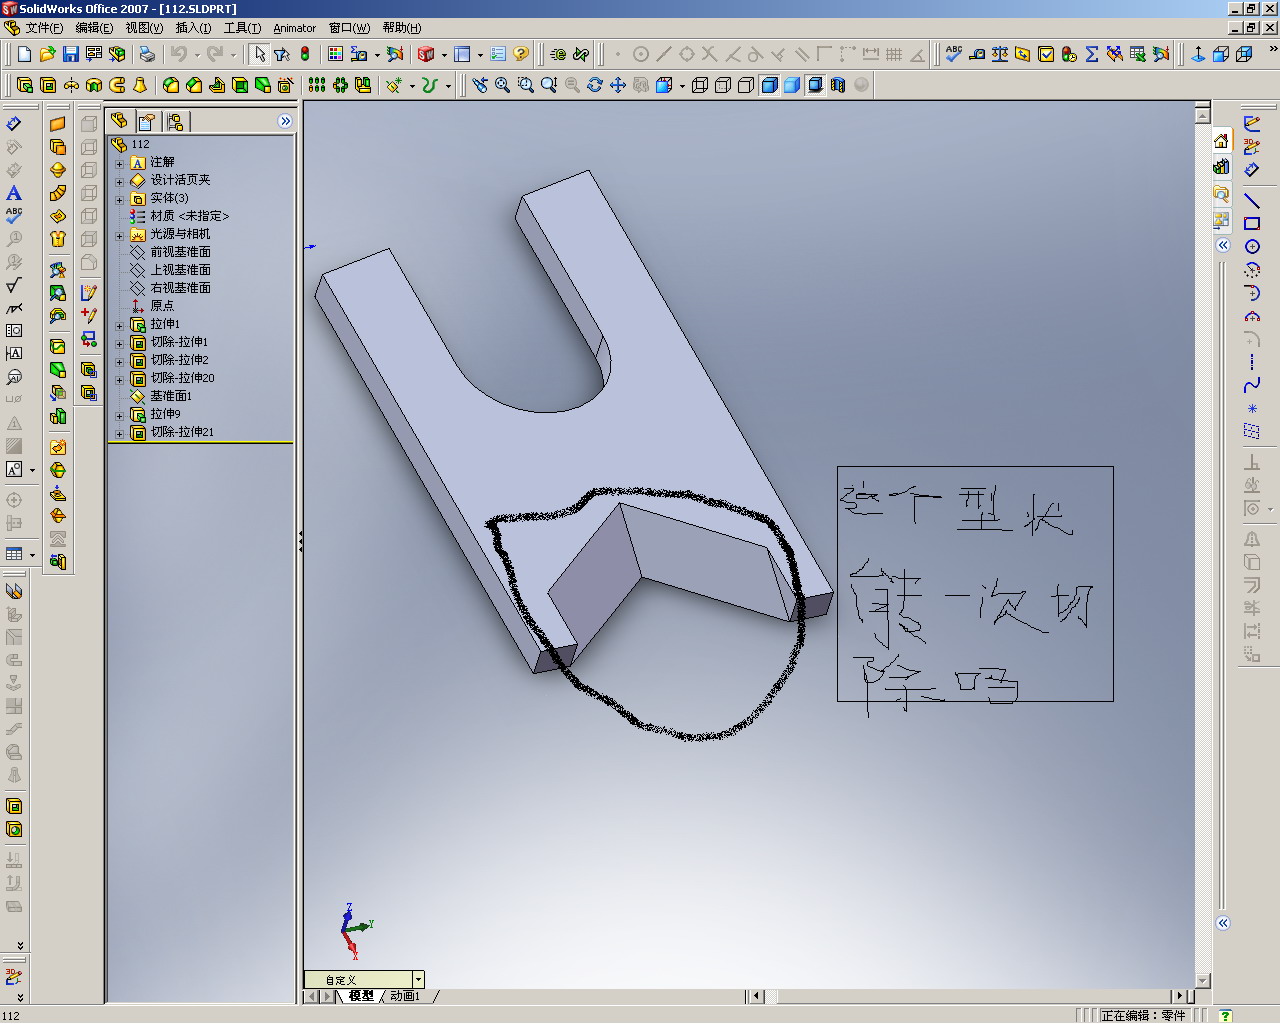
Task: Switch to the 模型 tab
Action: 361,996
